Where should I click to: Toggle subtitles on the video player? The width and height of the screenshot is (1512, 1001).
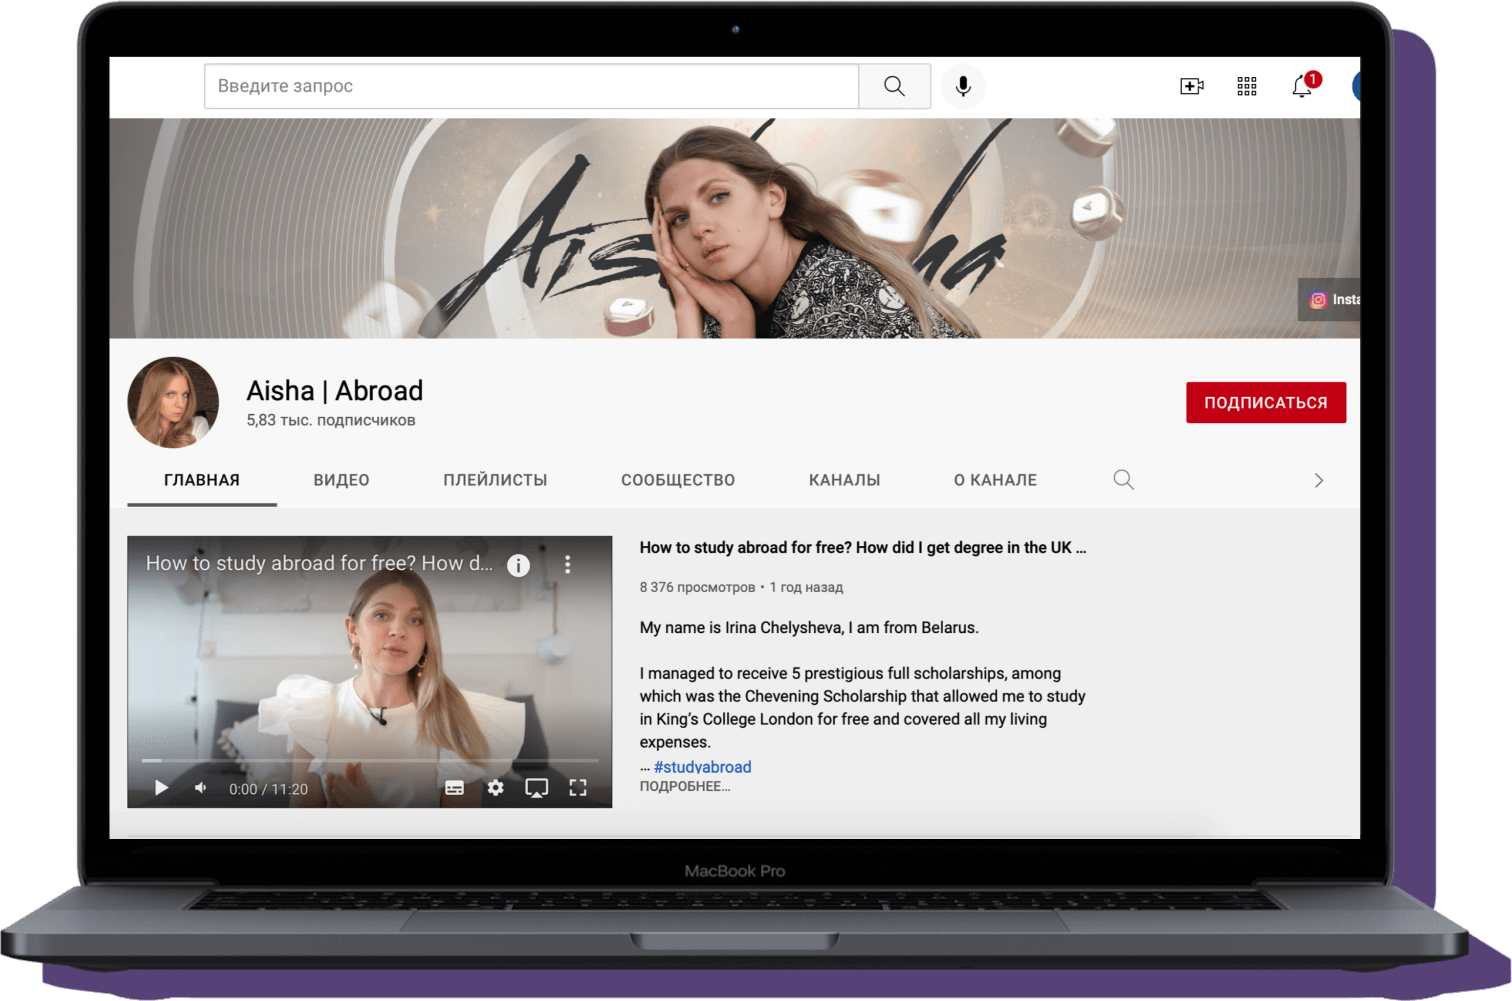(454, 788)
